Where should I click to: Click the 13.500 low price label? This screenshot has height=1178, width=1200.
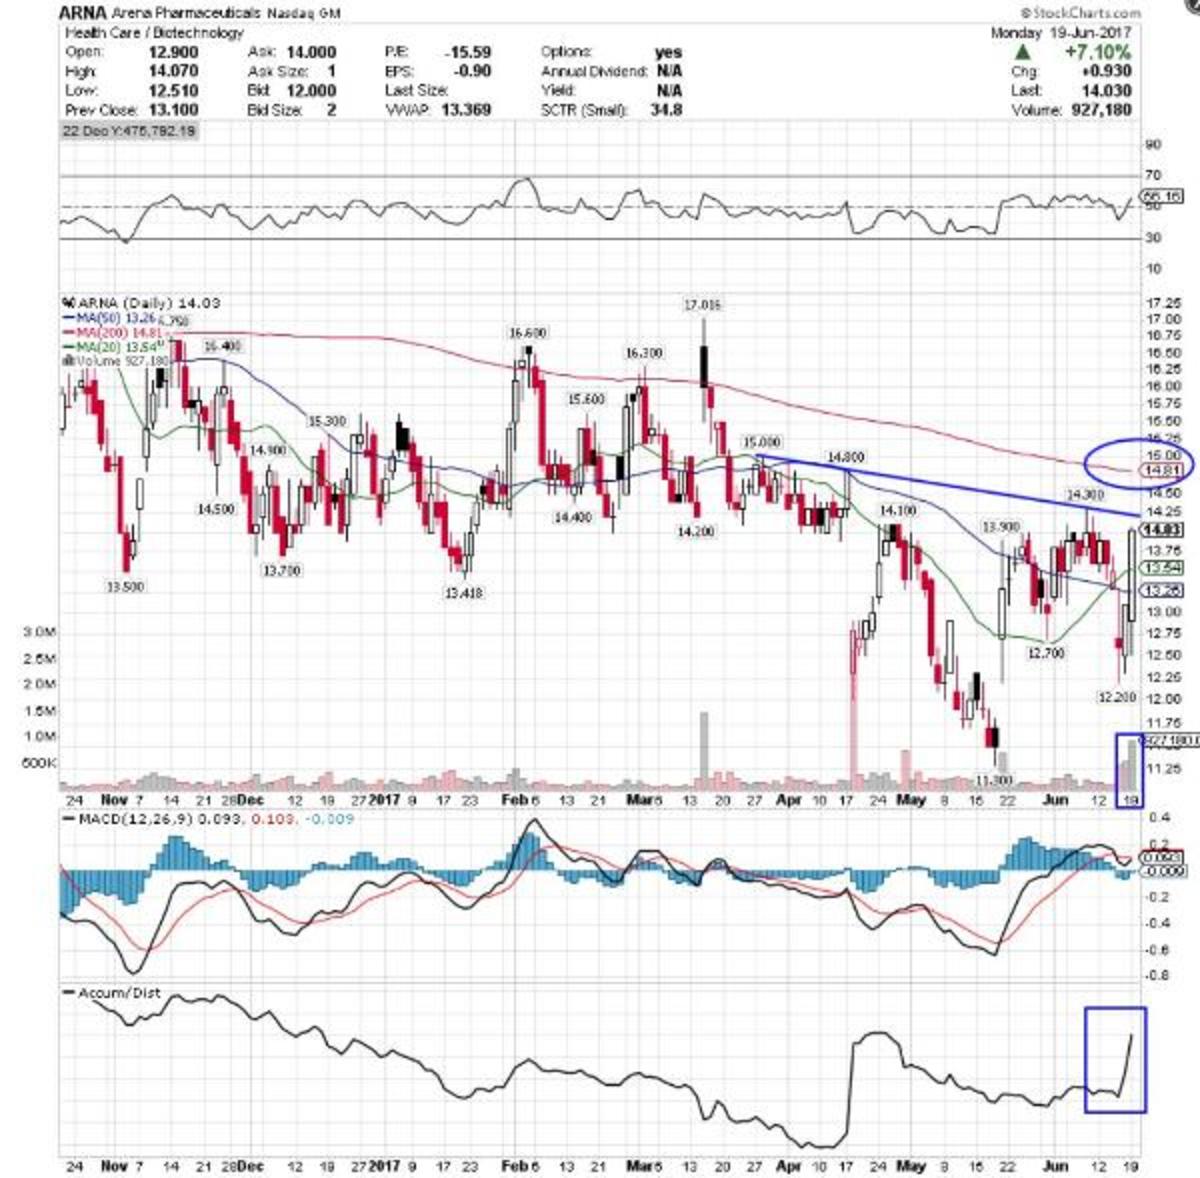pyautogui.click(x=126, y=587)
